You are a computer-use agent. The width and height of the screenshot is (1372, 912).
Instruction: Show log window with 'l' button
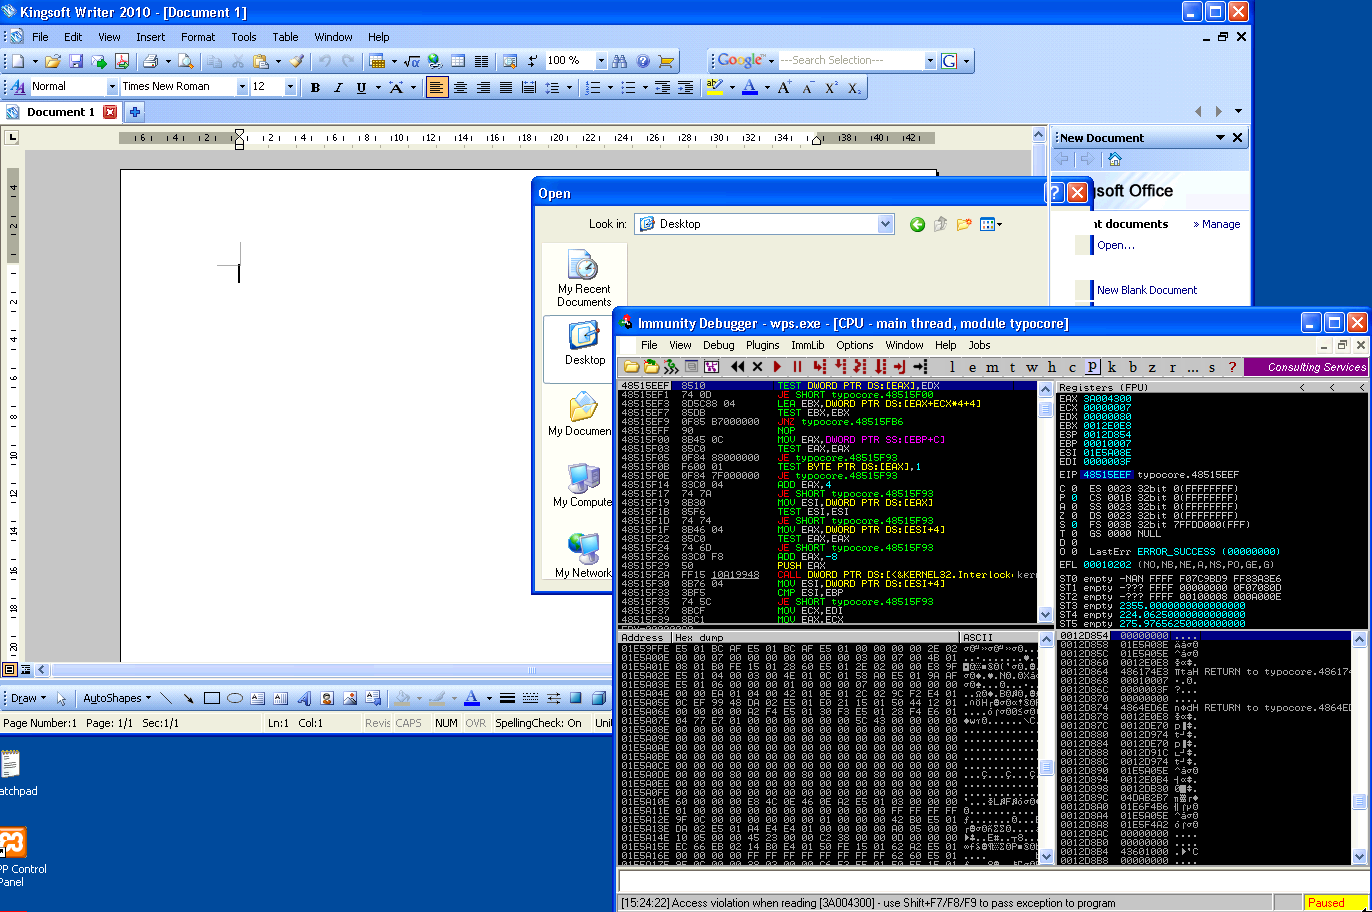point(952,367)
